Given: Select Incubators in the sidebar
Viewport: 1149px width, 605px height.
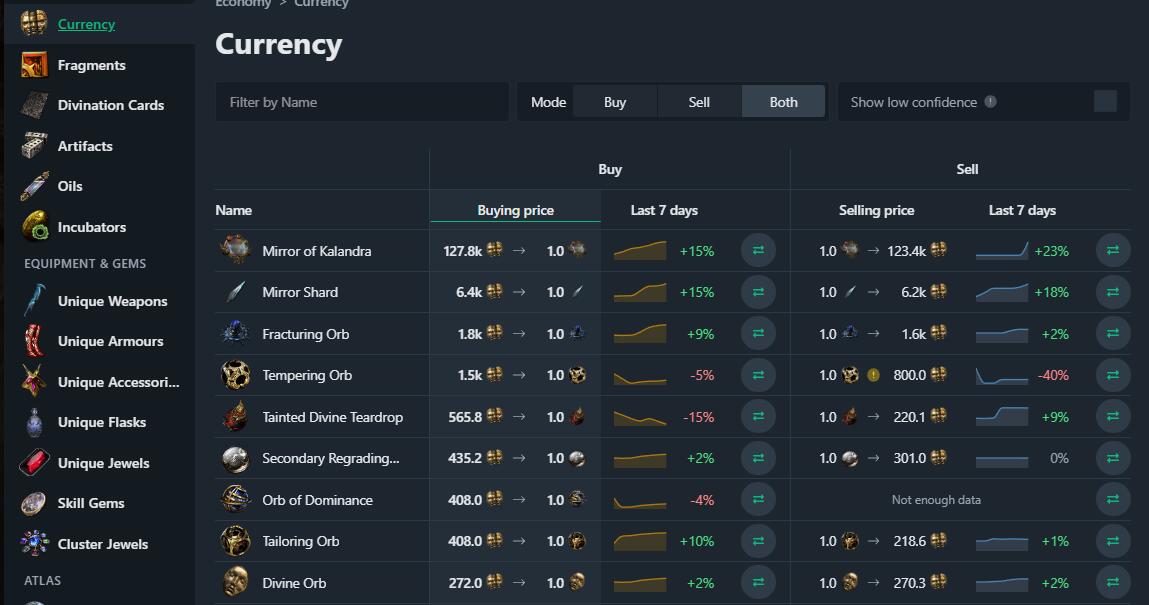Looking at the screenshot, I should pyautogui.click(x=92, y=227).
